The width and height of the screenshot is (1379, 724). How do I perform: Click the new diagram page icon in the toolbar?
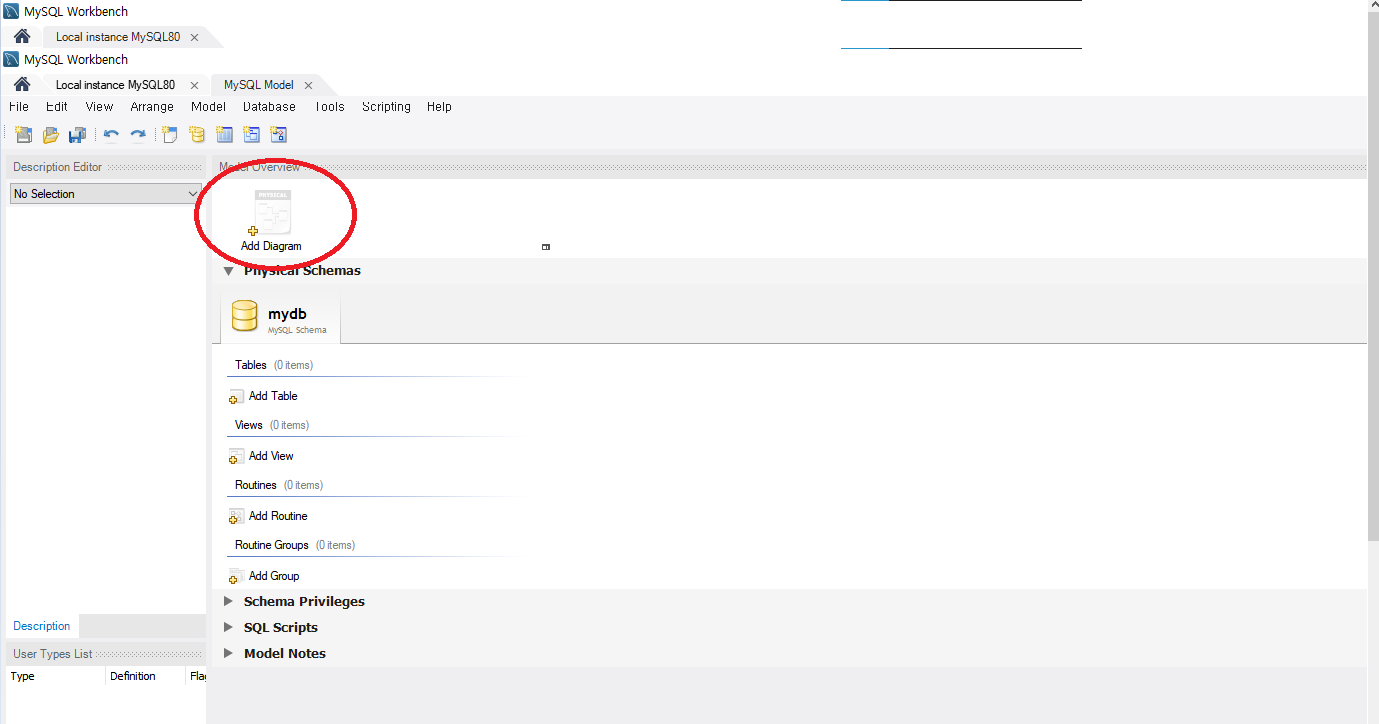pyautogui.click(x=170, y=134)
